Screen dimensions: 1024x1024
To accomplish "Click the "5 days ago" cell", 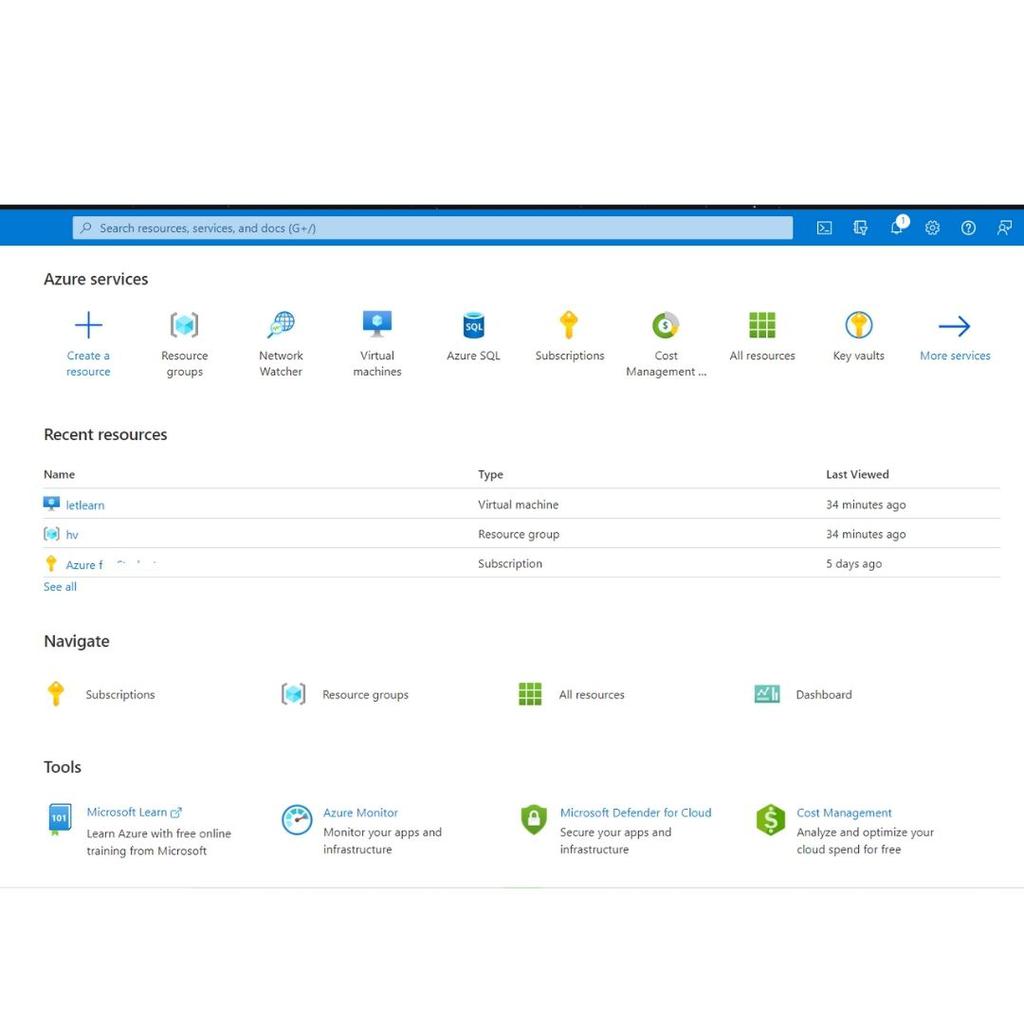I will pyautogui.click(x=854, y=564).
